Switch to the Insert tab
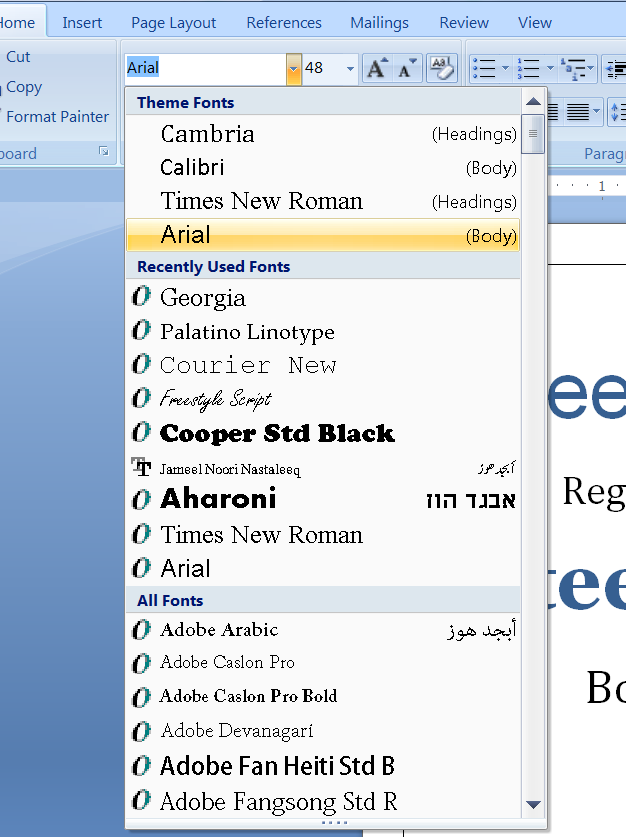 (82, 22)
